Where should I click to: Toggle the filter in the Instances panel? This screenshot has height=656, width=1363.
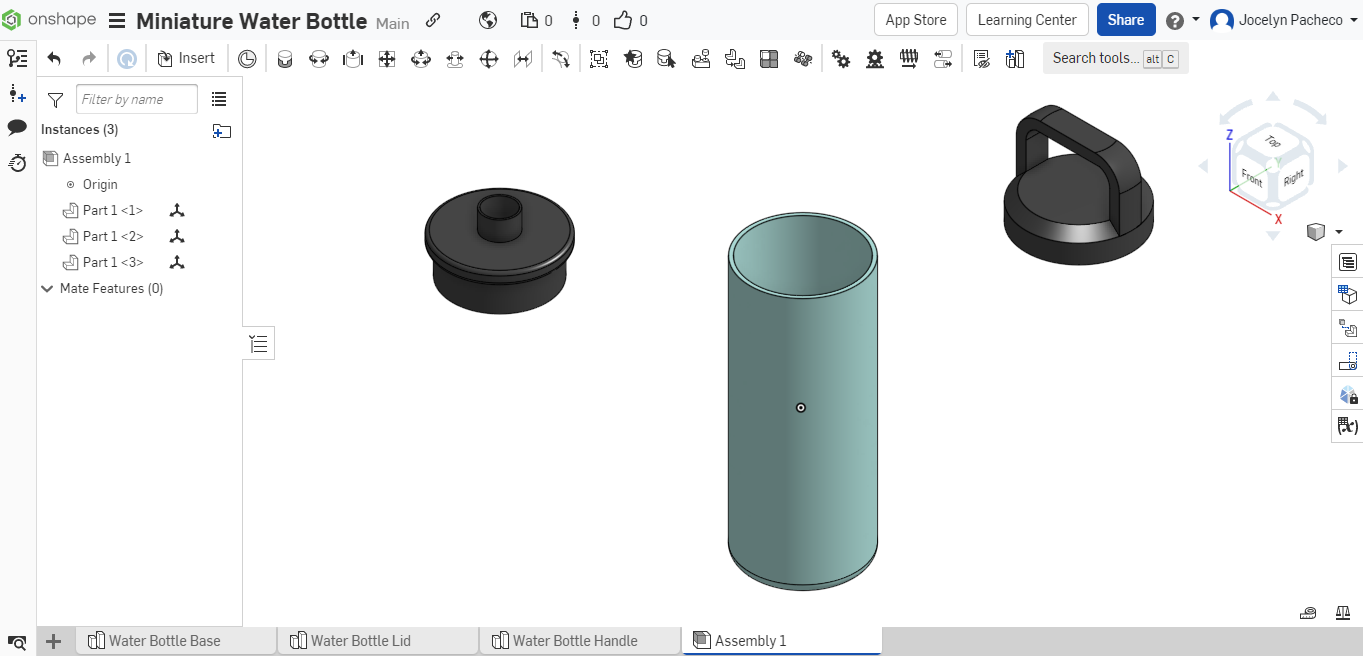(55, 99)
